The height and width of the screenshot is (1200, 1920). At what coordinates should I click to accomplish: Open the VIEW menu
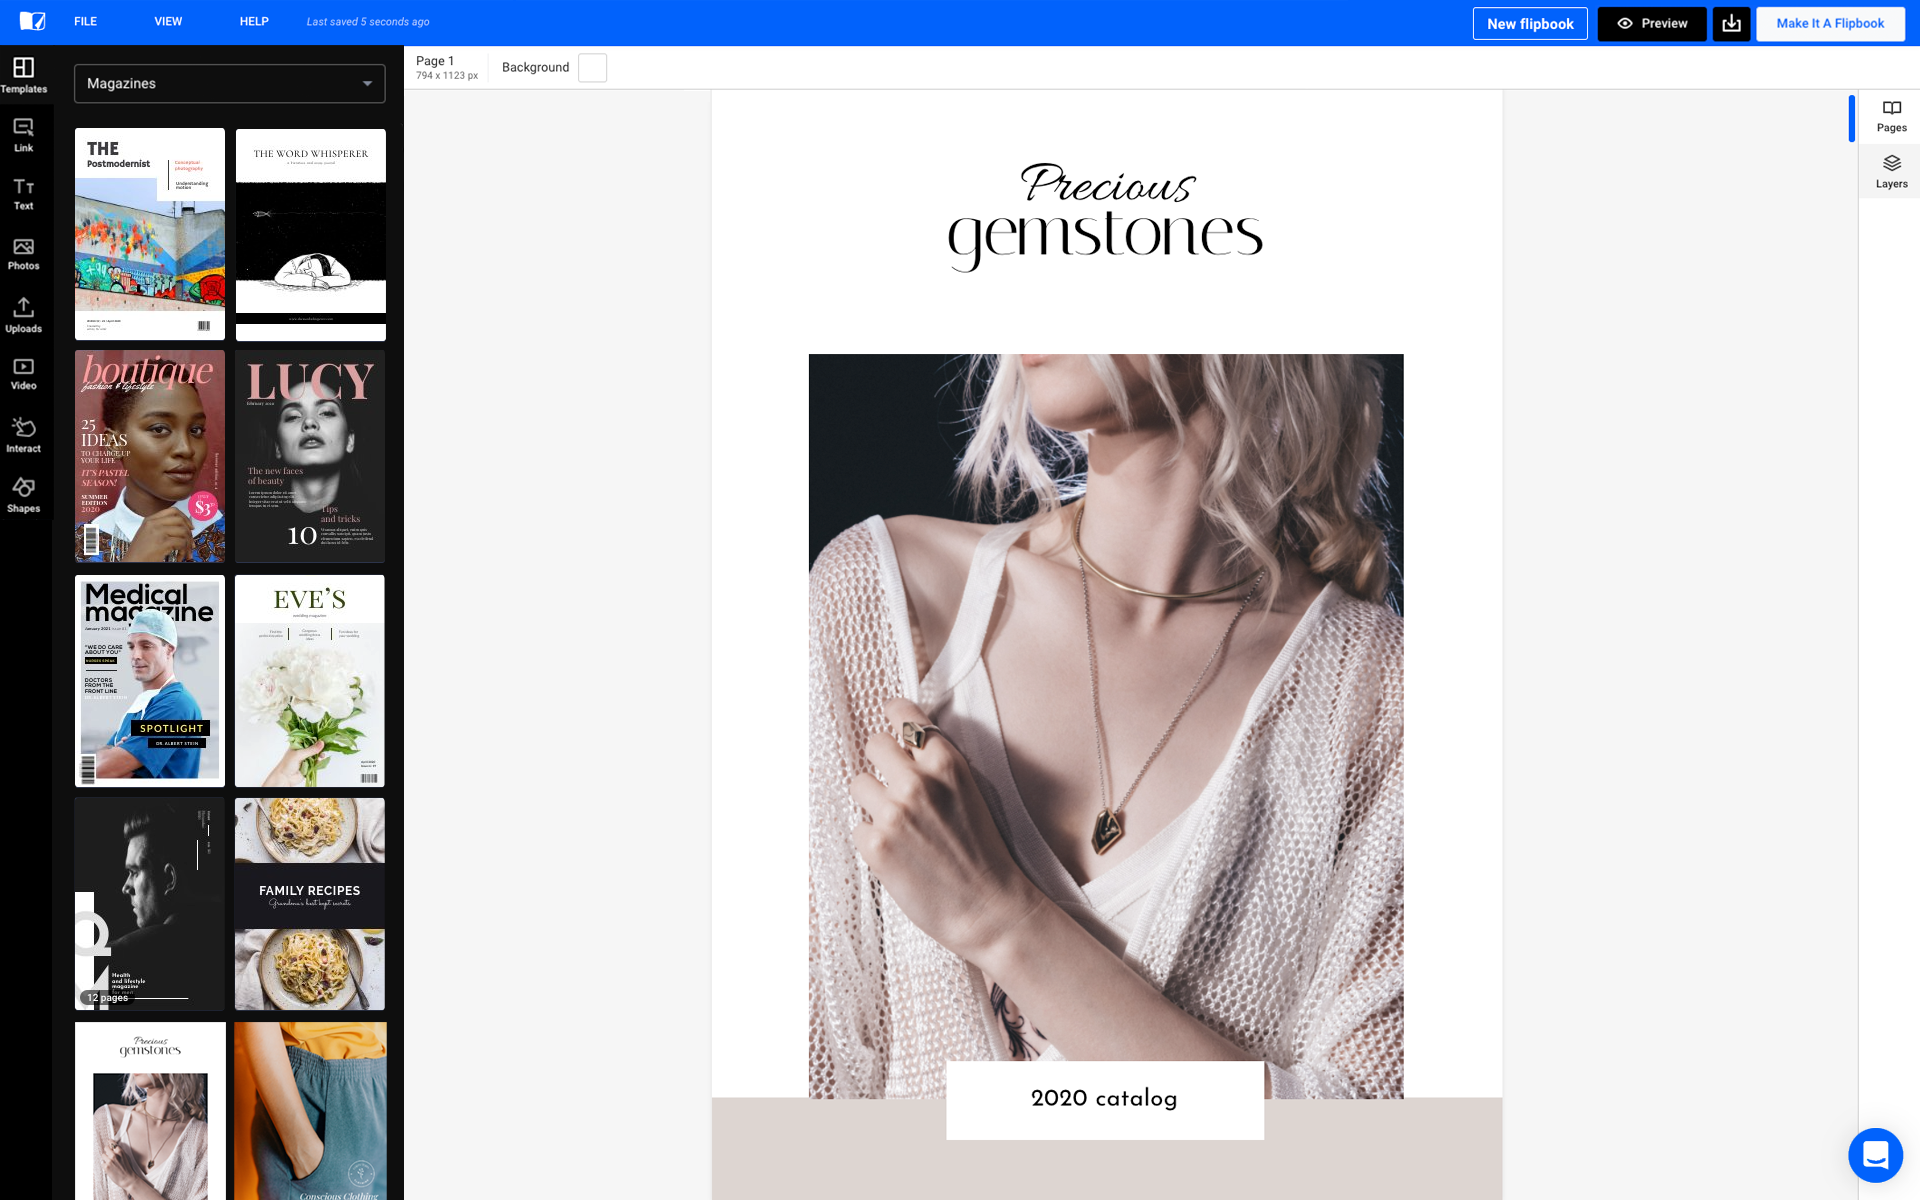point(168,22)
